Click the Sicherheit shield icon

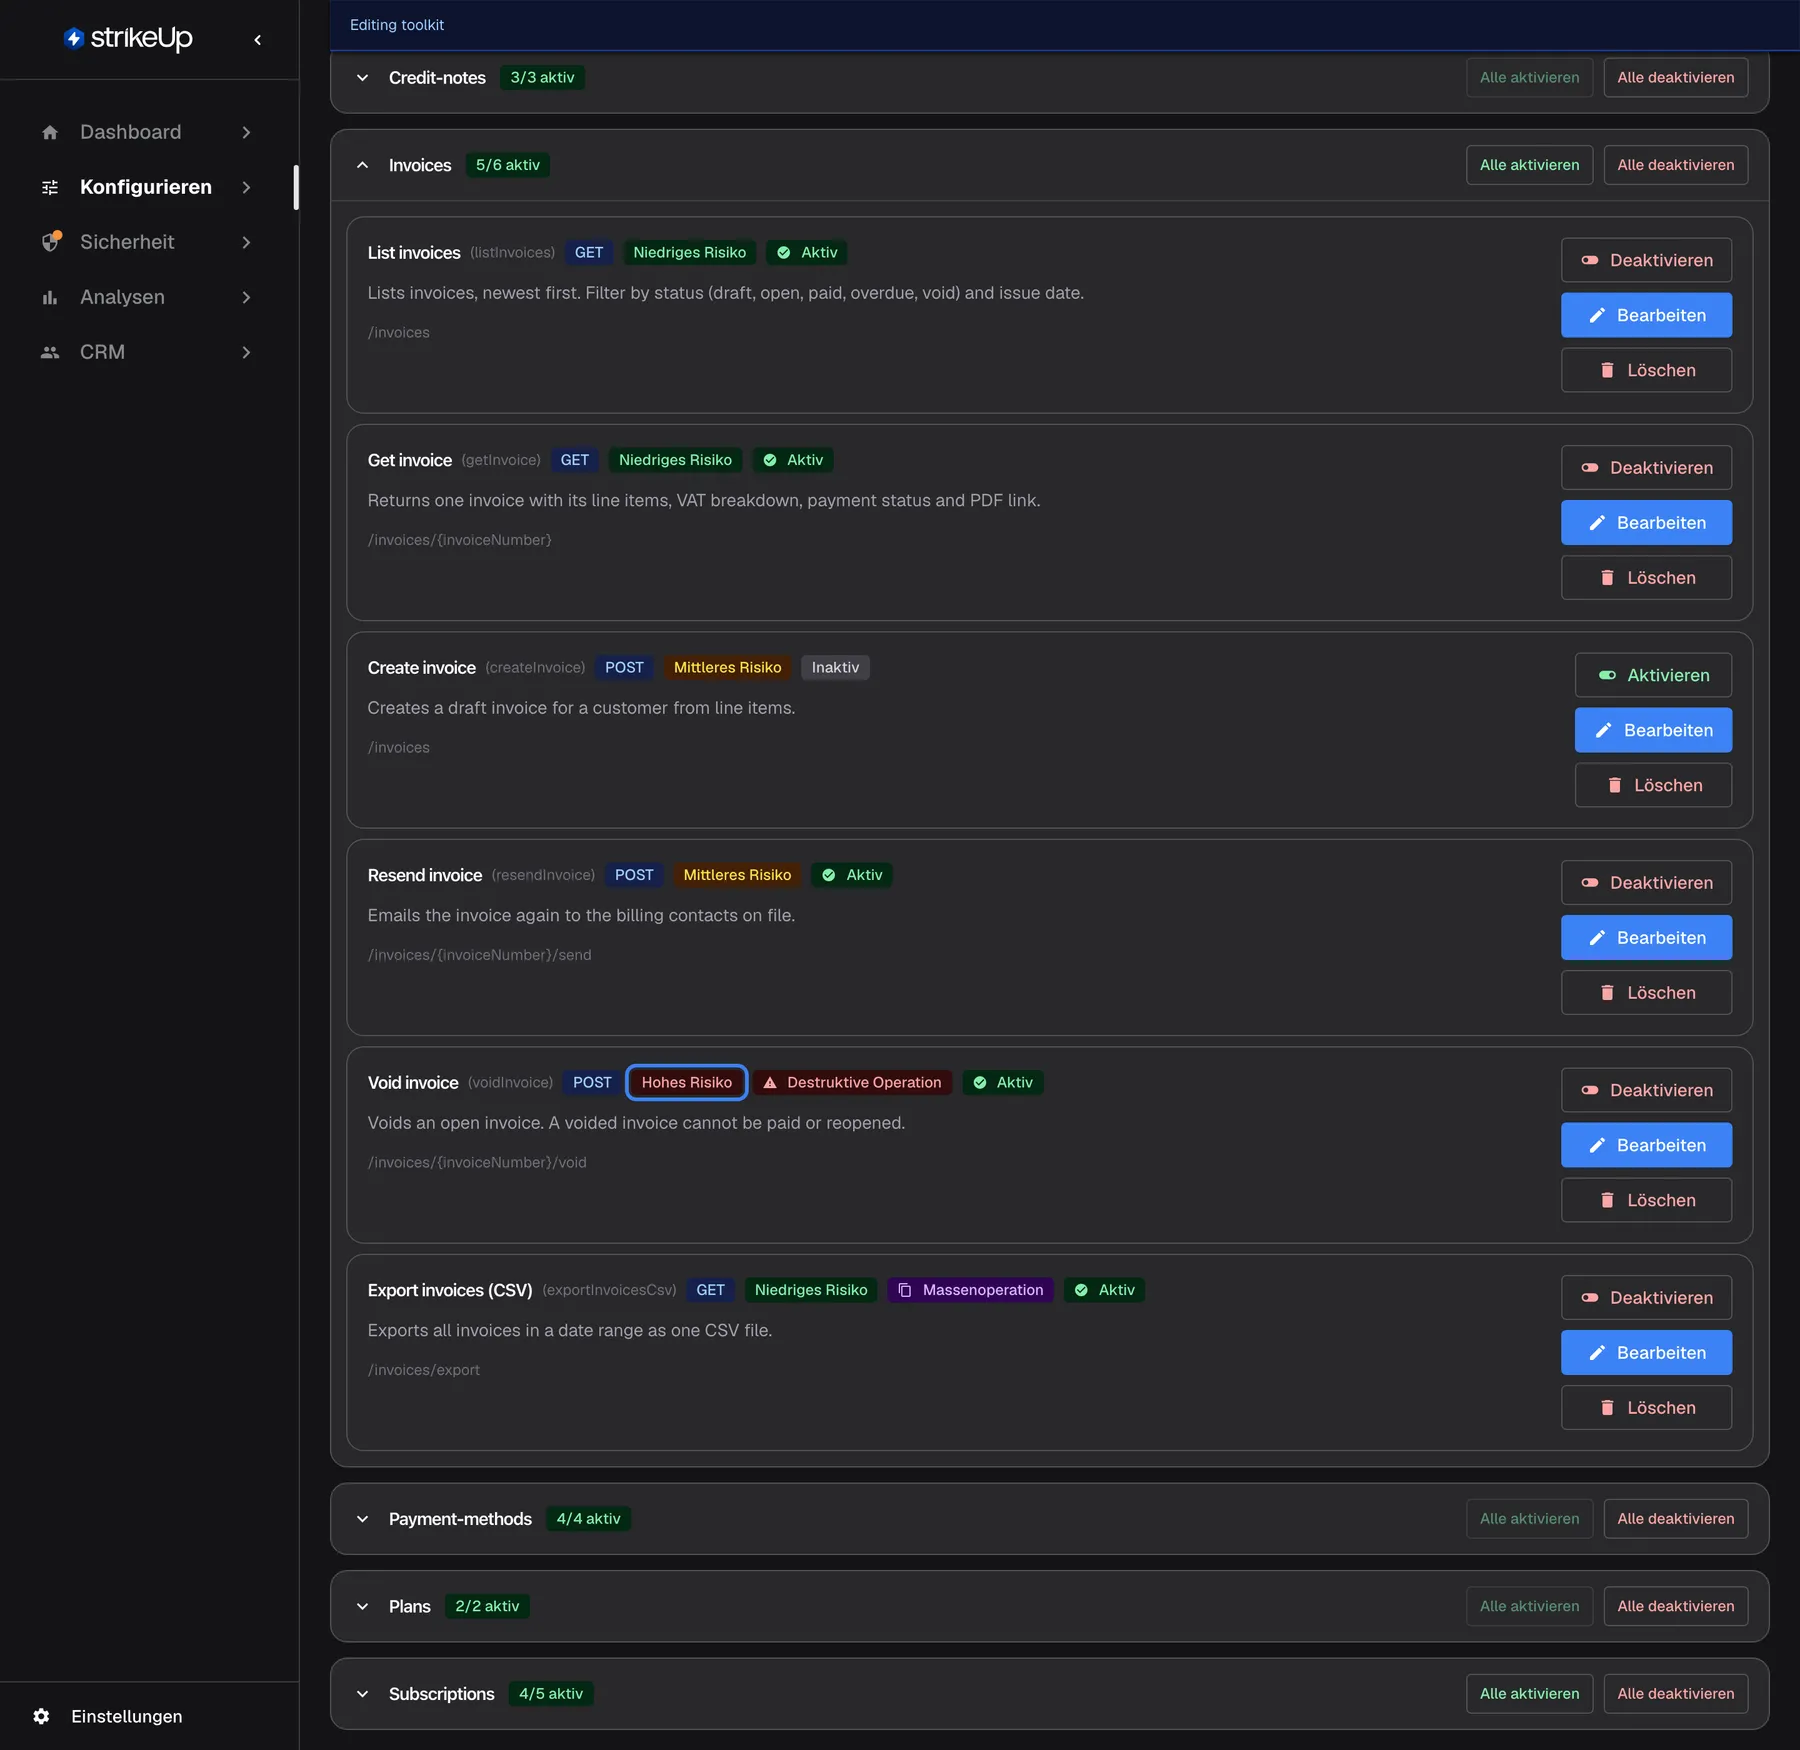[x=51, y=242]
